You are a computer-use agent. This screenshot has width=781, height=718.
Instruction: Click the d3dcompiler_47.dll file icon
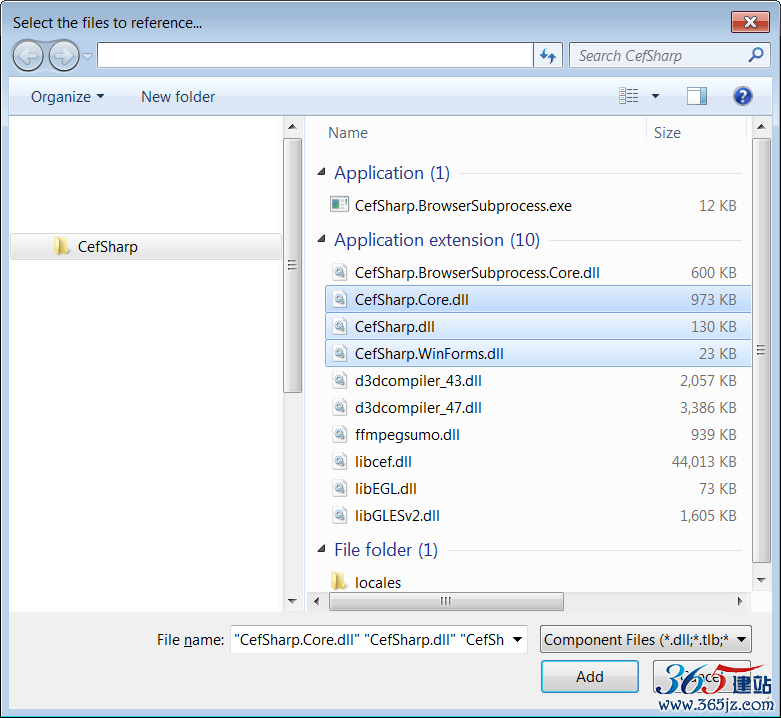point(339,407)
